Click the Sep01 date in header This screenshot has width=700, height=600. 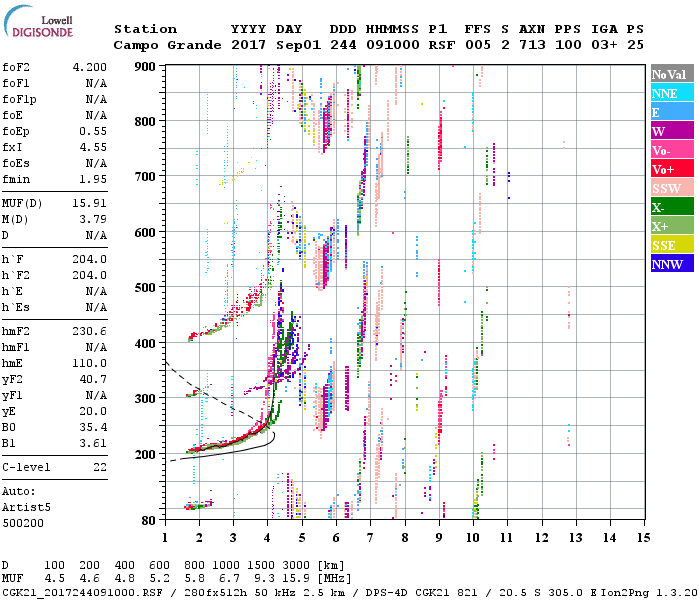pos(298,45)
